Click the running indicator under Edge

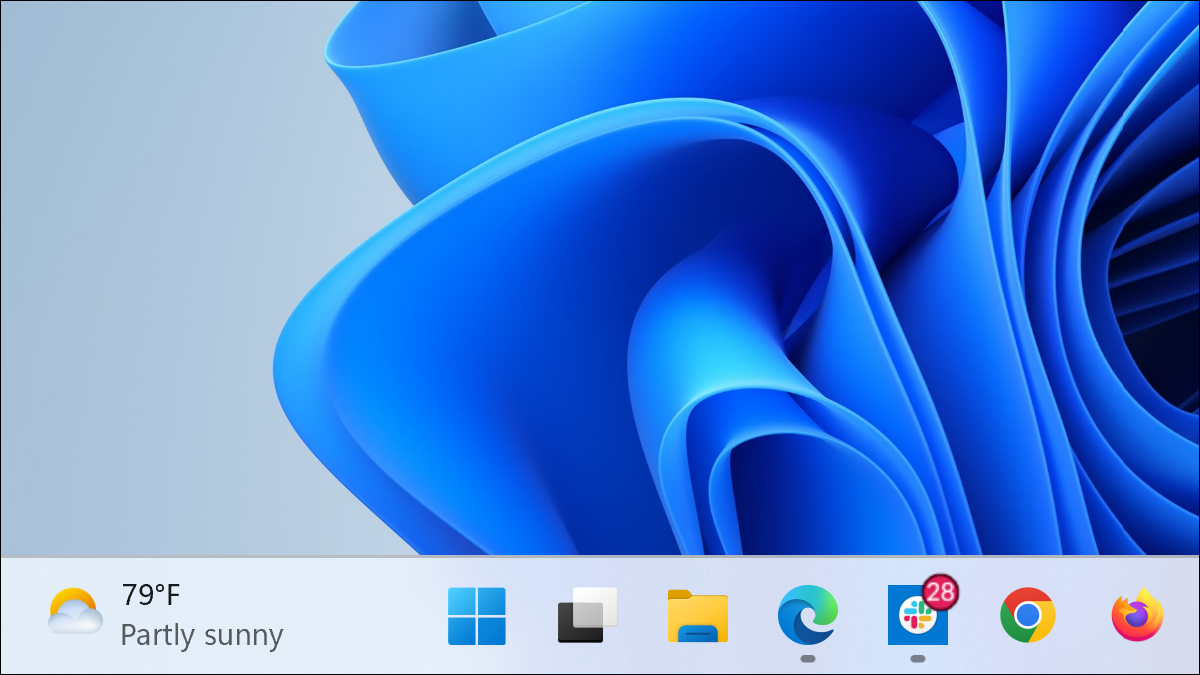pos(808,659)
